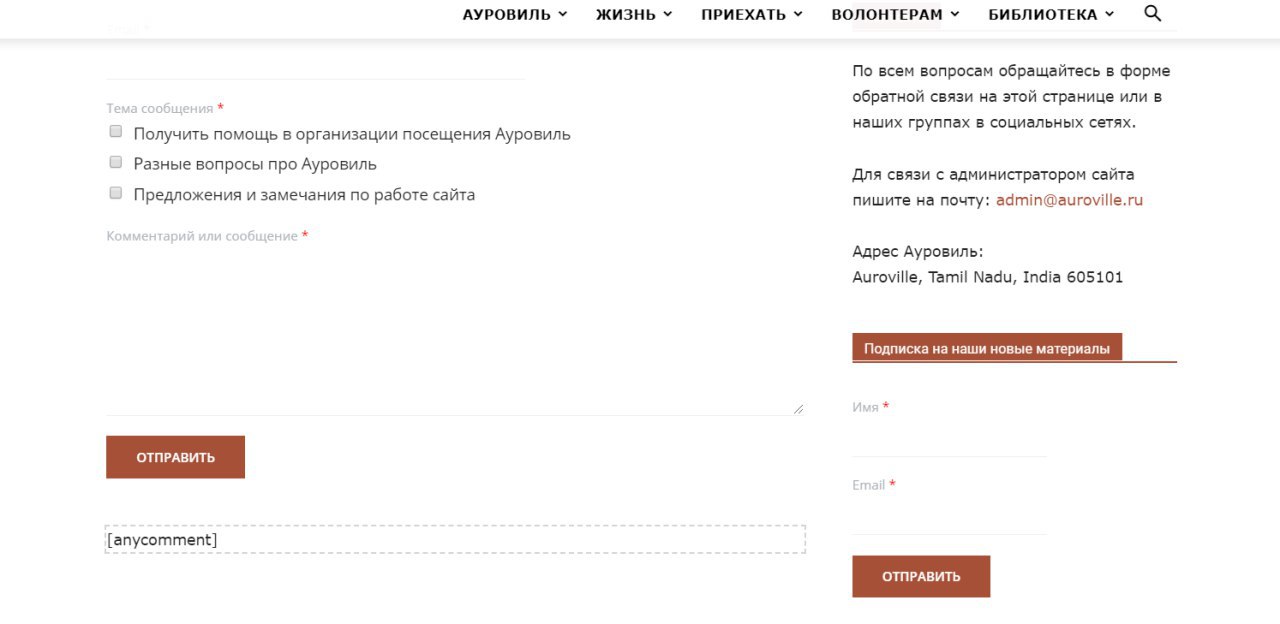Expand the АУРОВИЛЬ menu chevron

pos(563,14)
